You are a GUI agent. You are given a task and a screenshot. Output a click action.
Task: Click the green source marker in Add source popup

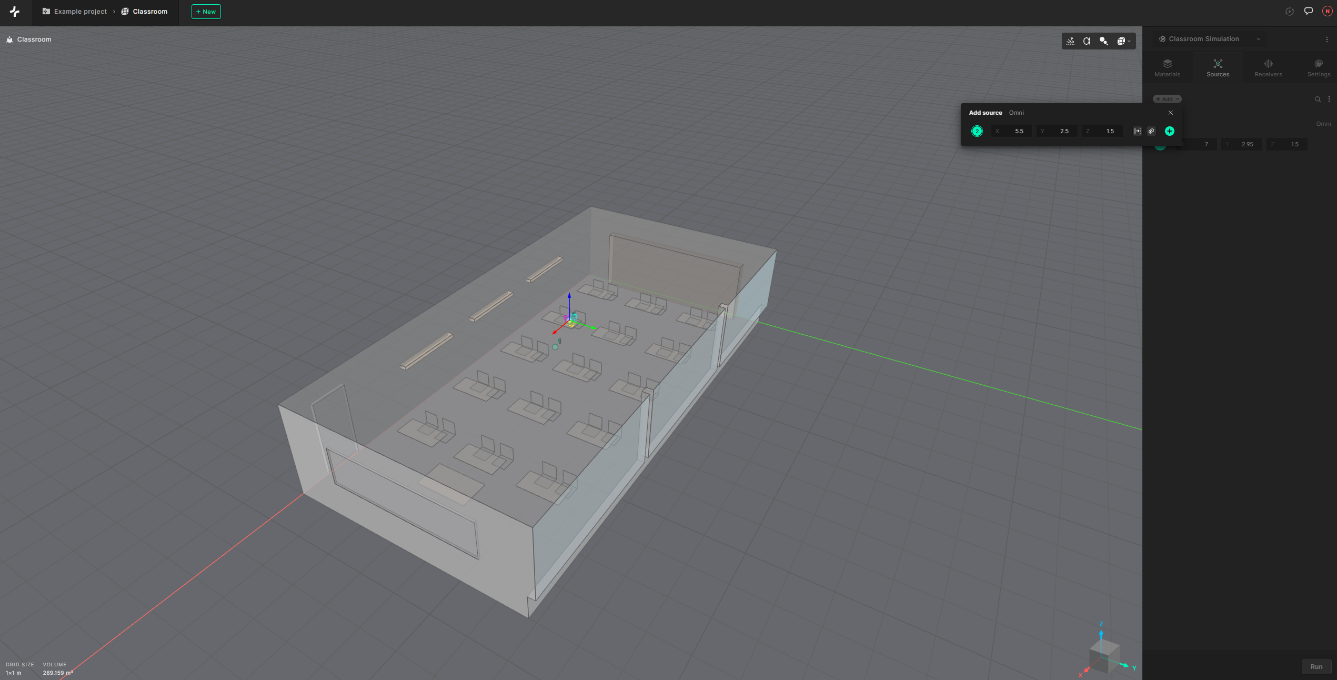pos(977,131)
